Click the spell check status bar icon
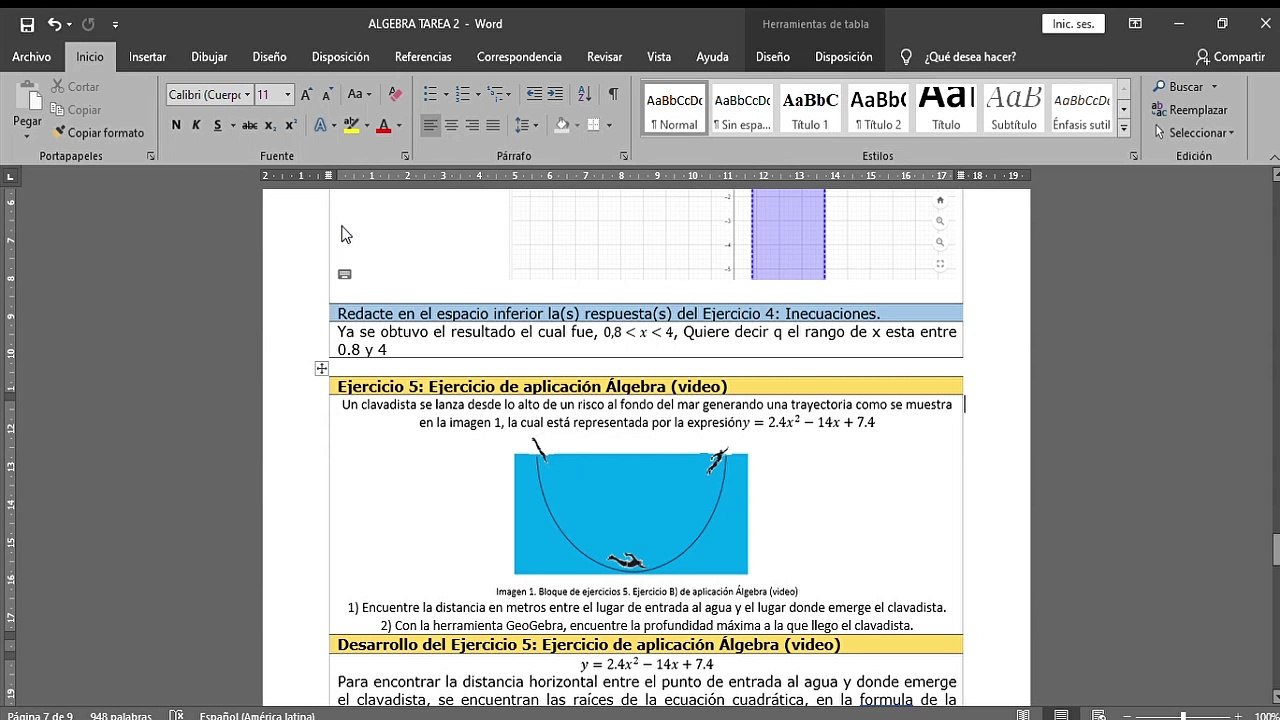1280x720 pixels. click(177, 715)
